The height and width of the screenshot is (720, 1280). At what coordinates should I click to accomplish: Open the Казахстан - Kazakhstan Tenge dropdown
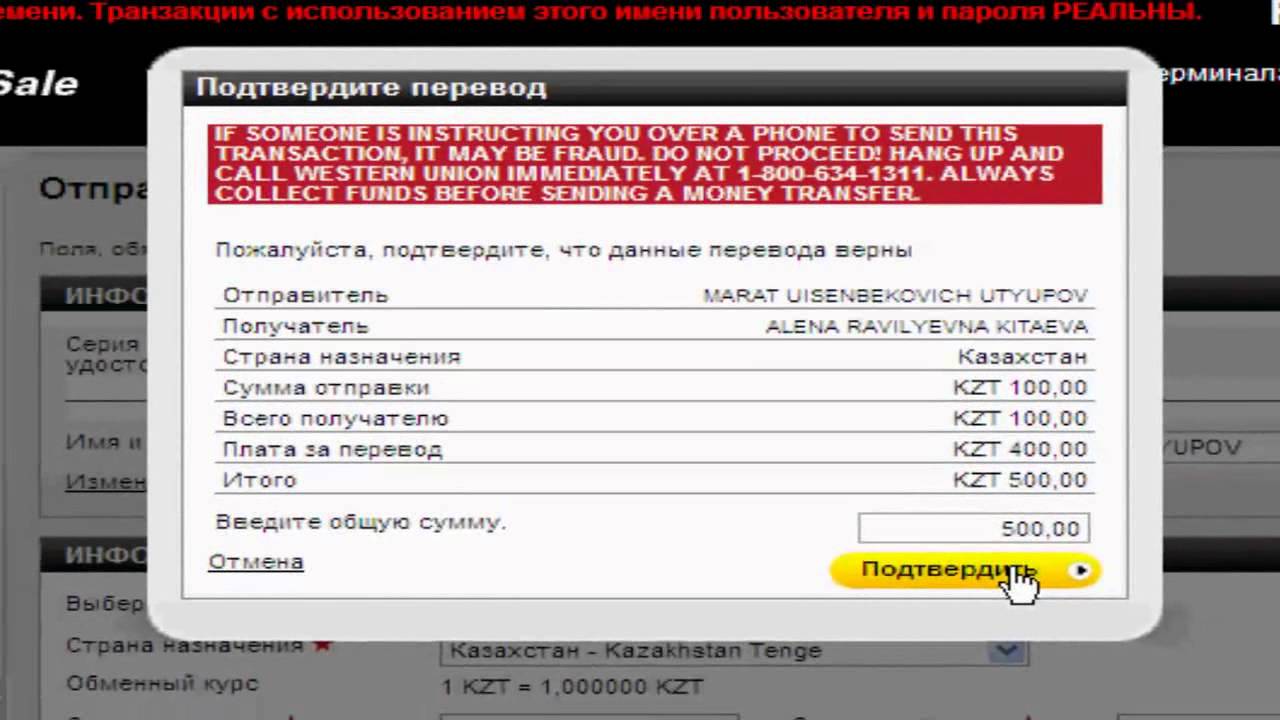click(734, 650)
